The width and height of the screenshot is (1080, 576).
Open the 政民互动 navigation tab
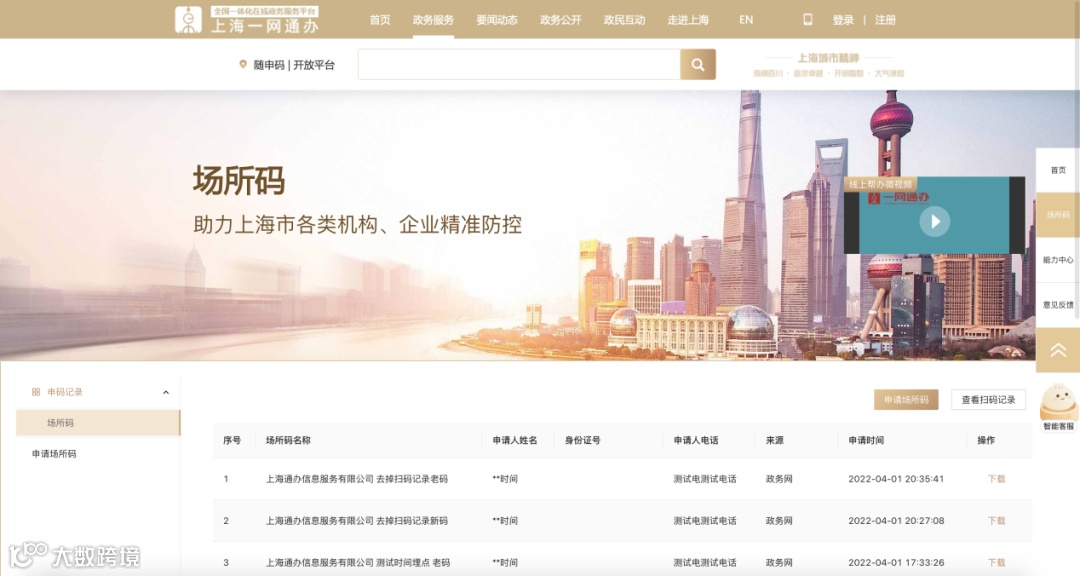(x=624, y=20)
